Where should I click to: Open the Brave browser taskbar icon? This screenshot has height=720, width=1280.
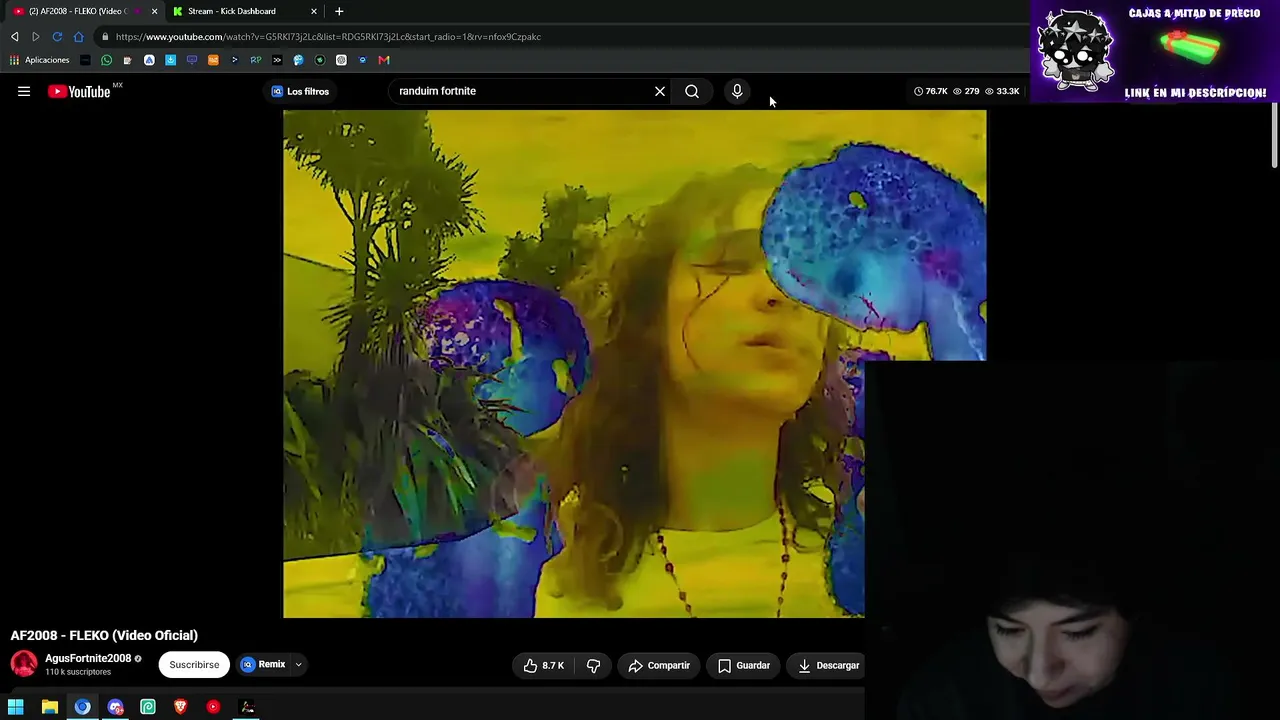pos(181,707)
